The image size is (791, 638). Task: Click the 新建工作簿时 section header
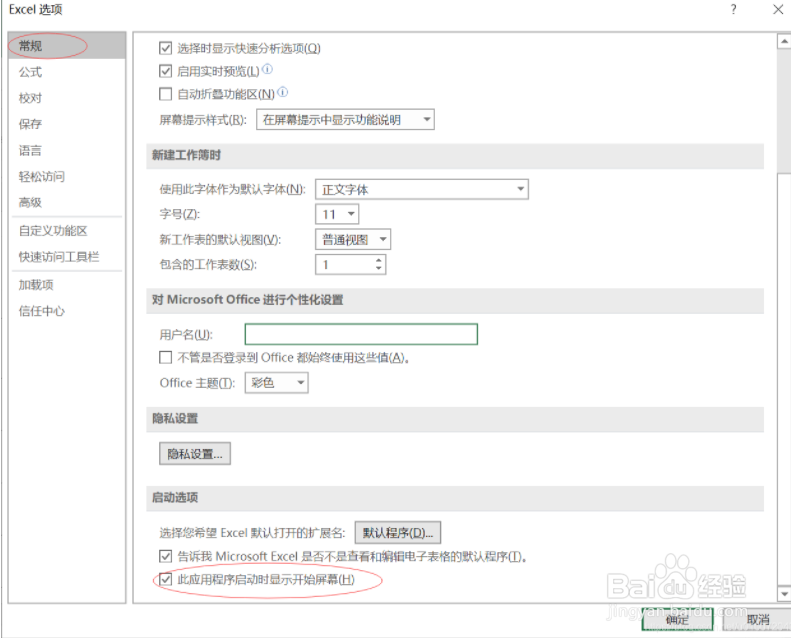pos(455,155)
